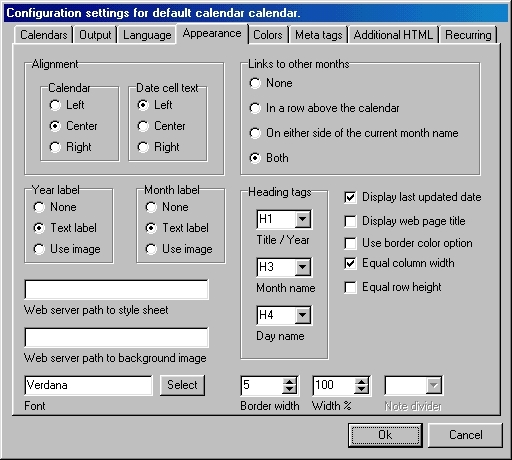This screenshot has height=460, width=512.
Task: Increase the Border width spinner value
Action: point(289,382)
